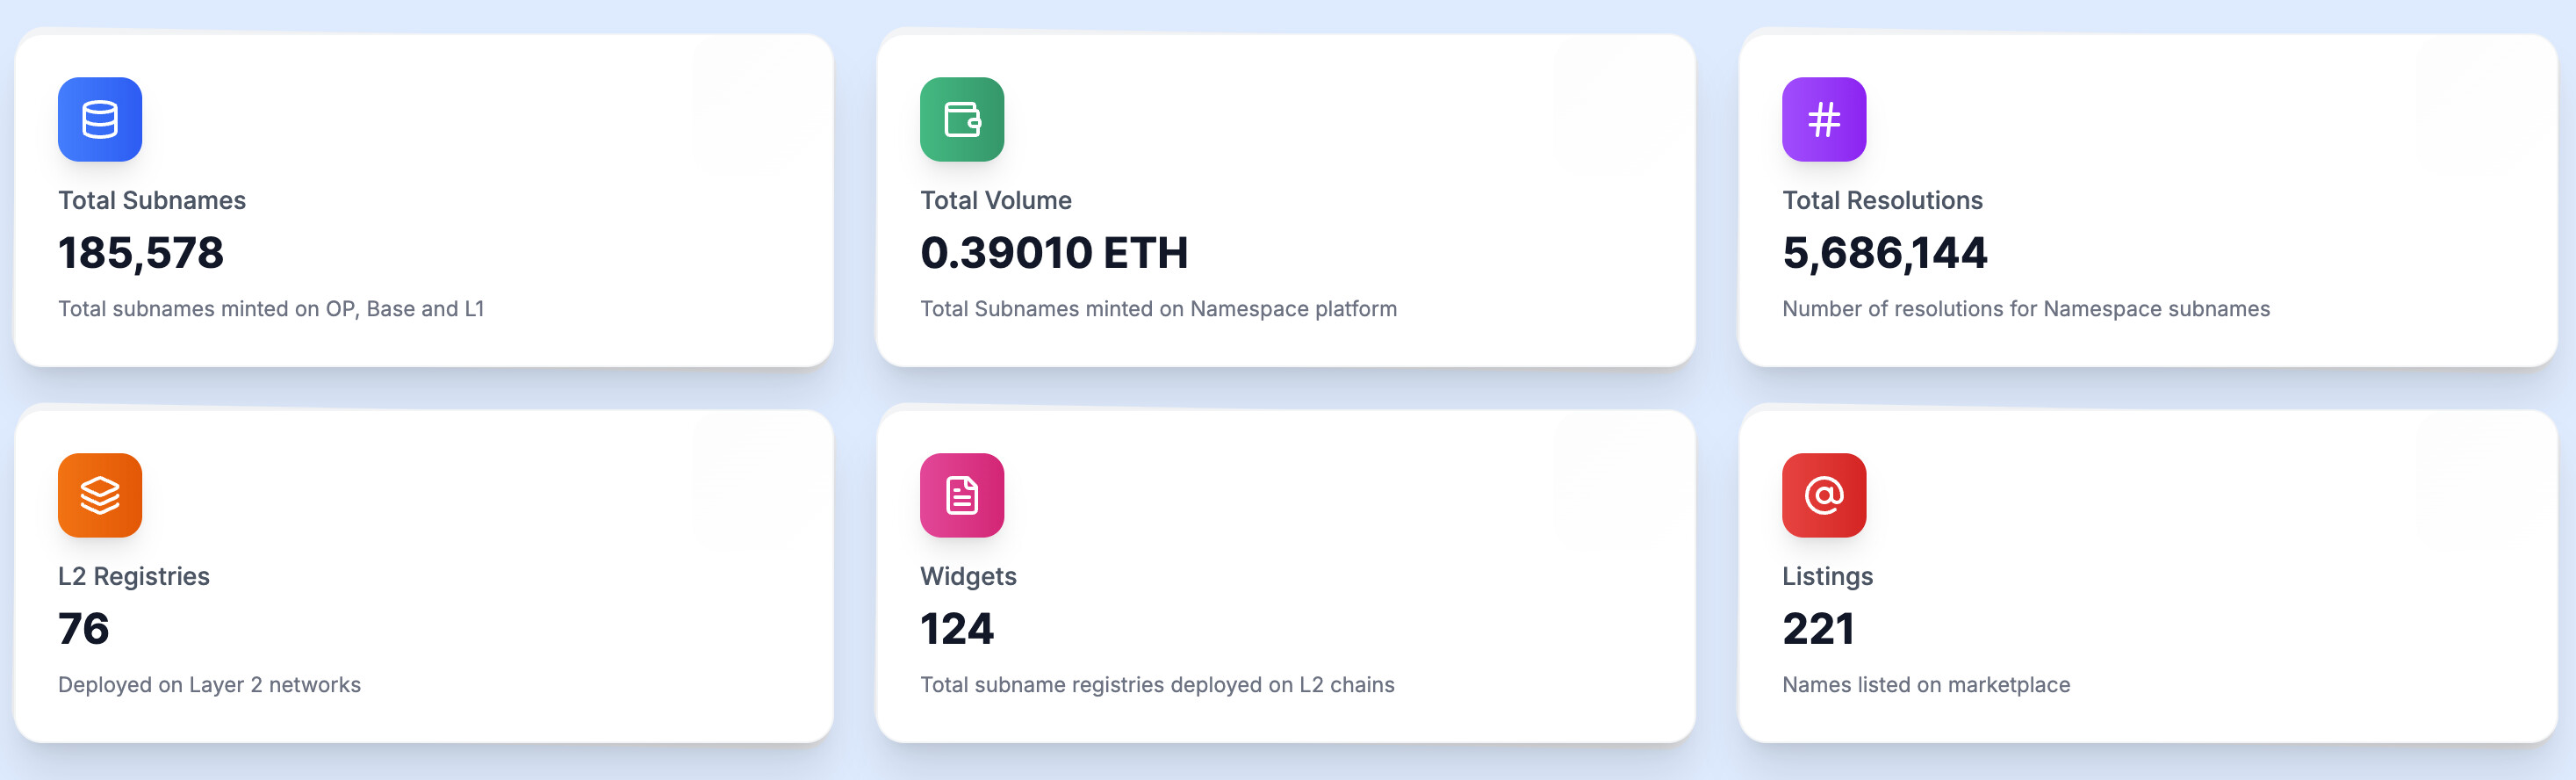Click "Names listed on marketplace" description
This screenshot has width=2576, height=780.
coord(1926,685)
